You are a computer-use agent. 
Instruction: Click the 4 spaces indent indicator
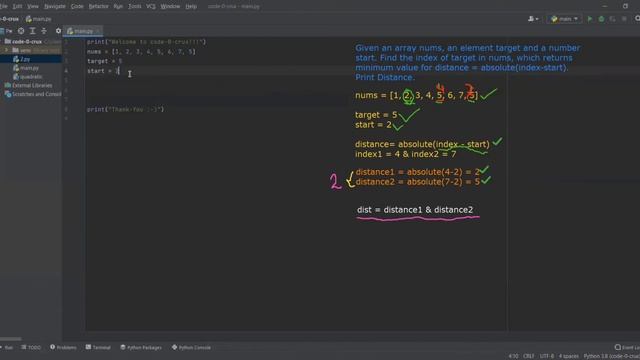click(569, 356)
